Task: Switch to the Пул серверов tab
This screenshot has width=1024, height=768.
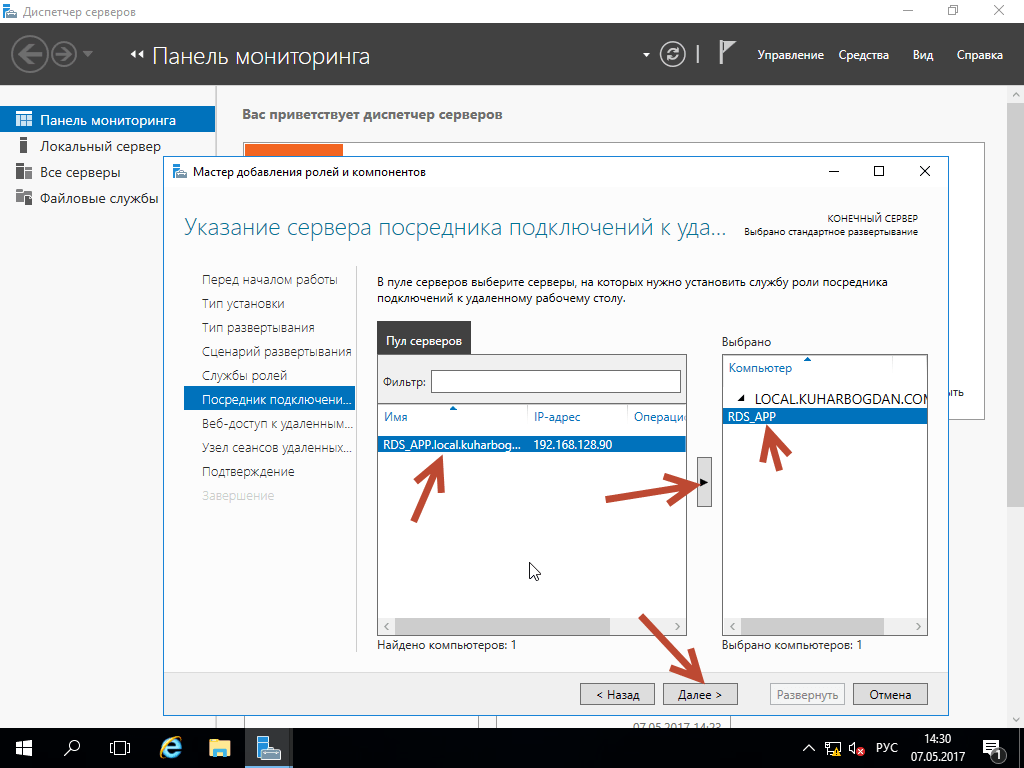Action: (x=424, y=340)
